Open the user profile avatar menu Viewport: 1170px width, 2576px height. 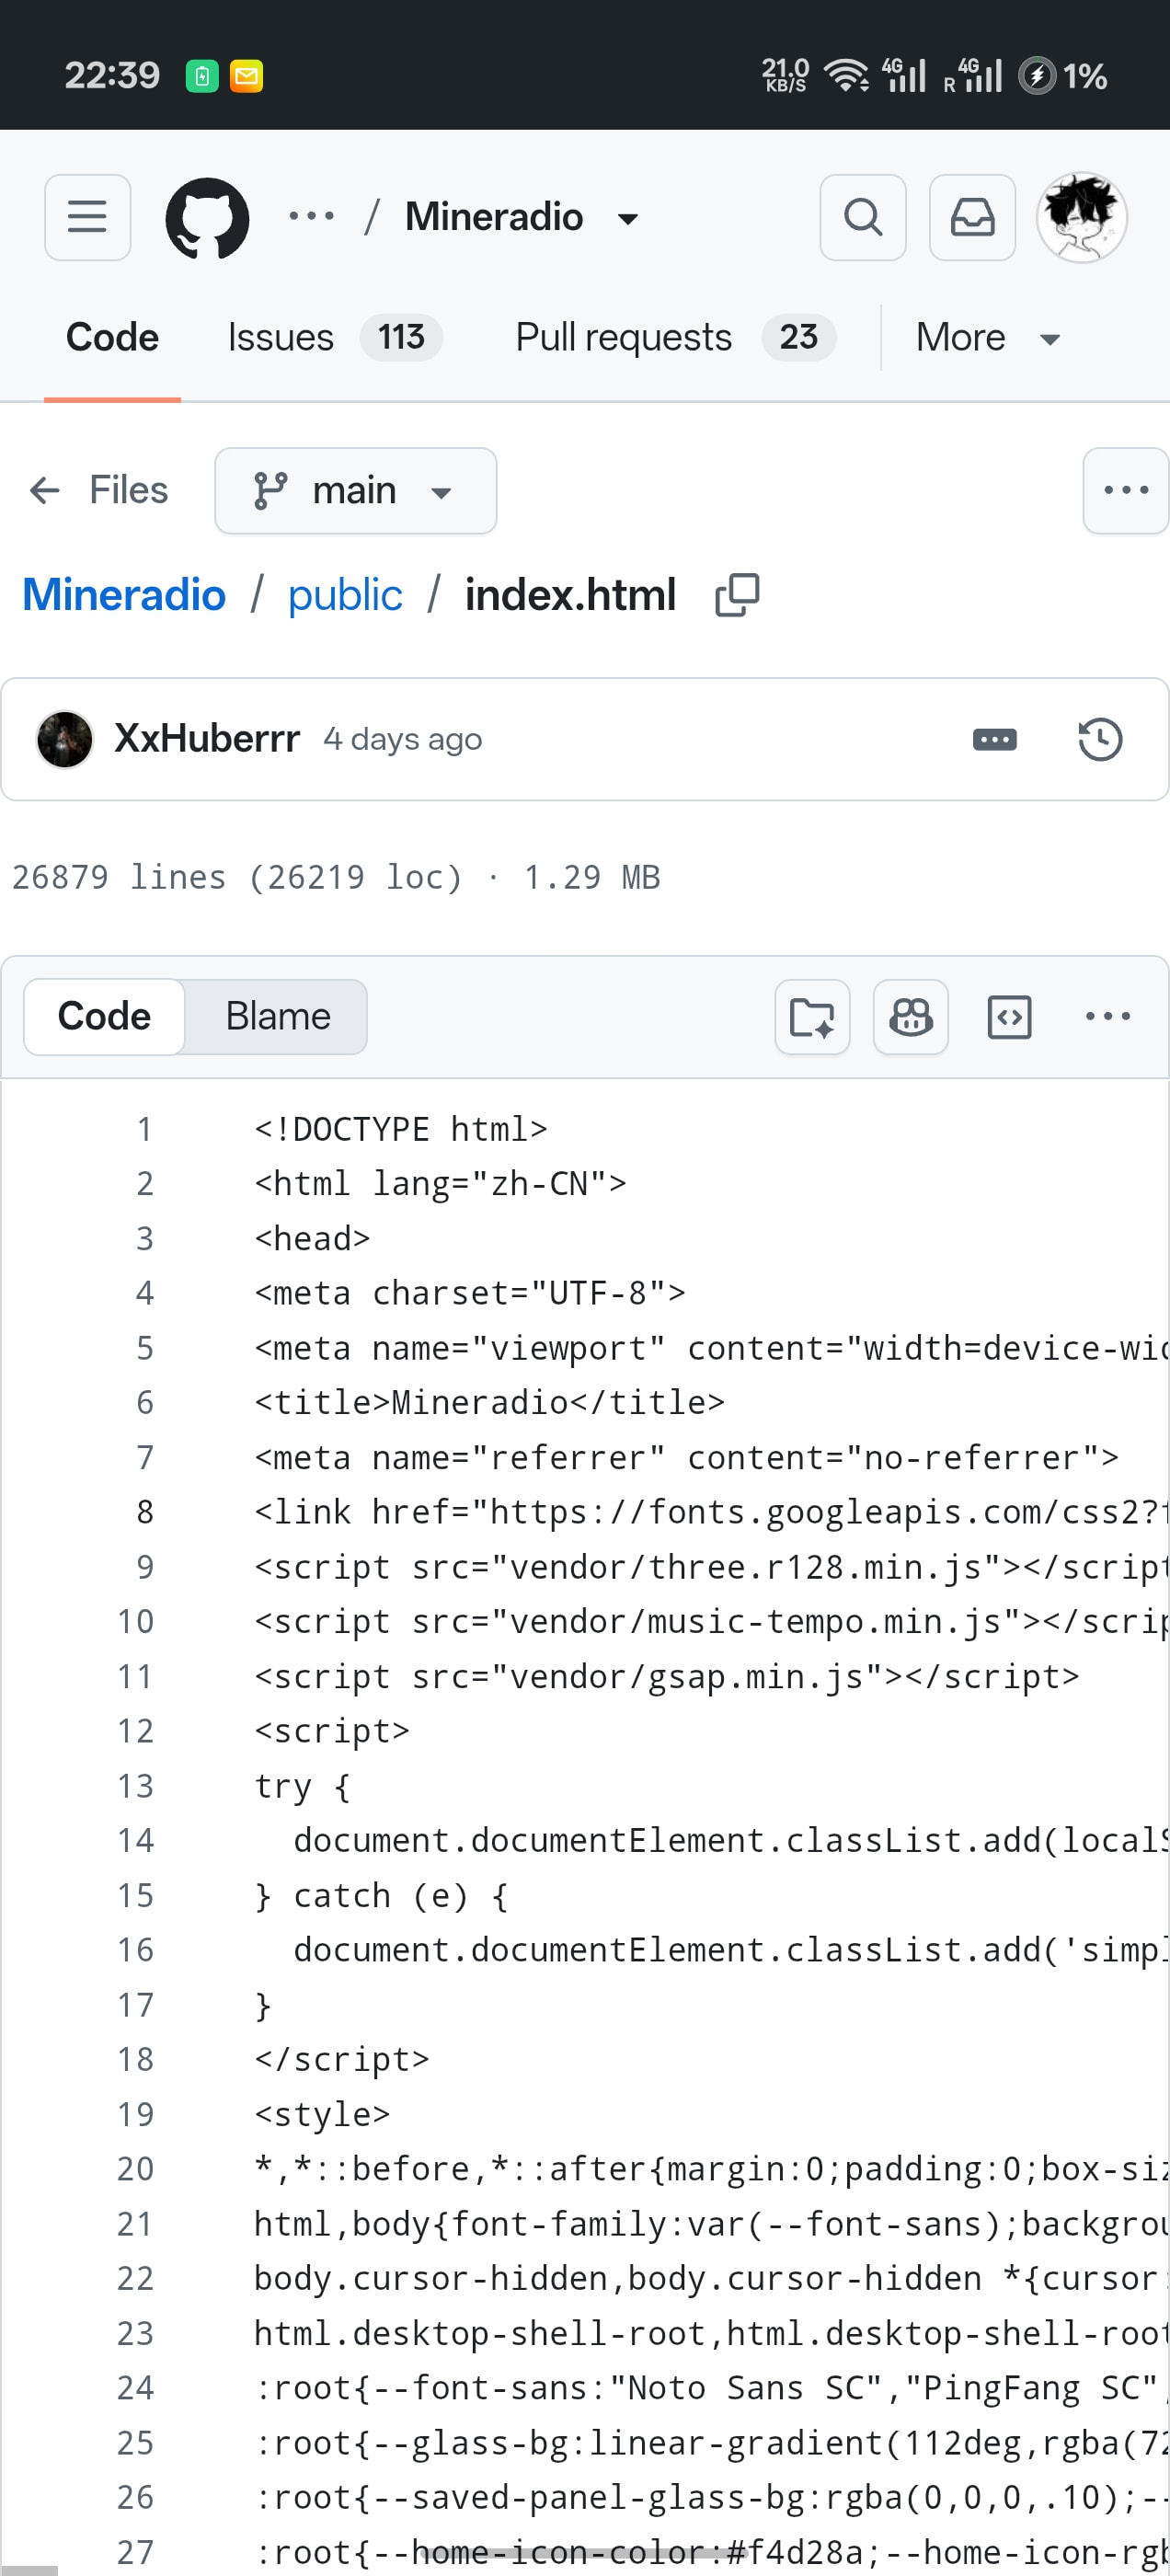tap(1081, 217)
